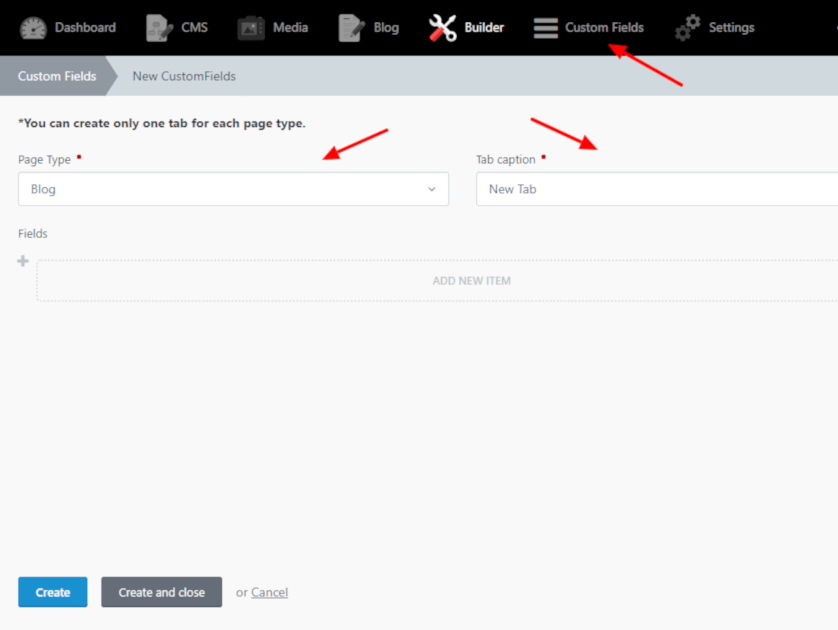Click the Create and close button
The height and width of the screenshot is (630, 838).
coord(161,592)
